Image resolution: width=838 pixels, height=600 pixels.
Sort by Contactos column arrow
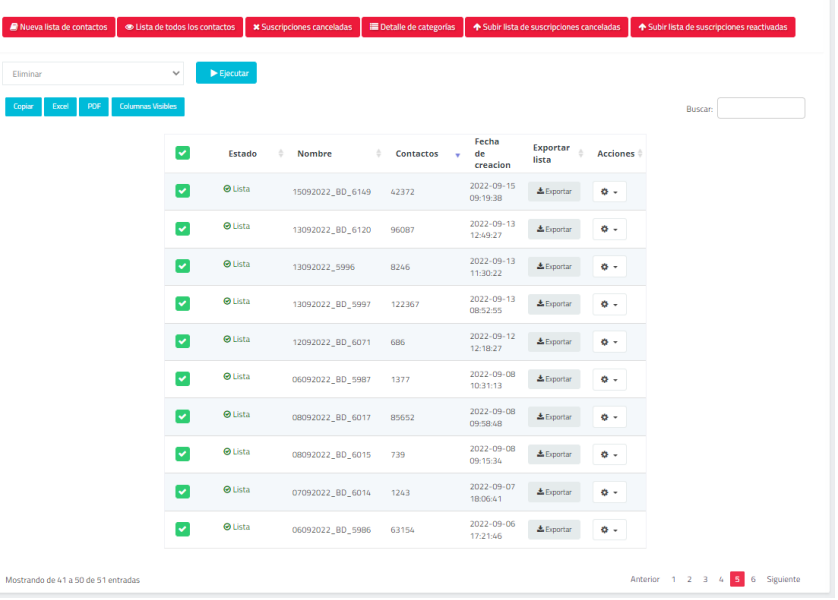click(457, 155)
